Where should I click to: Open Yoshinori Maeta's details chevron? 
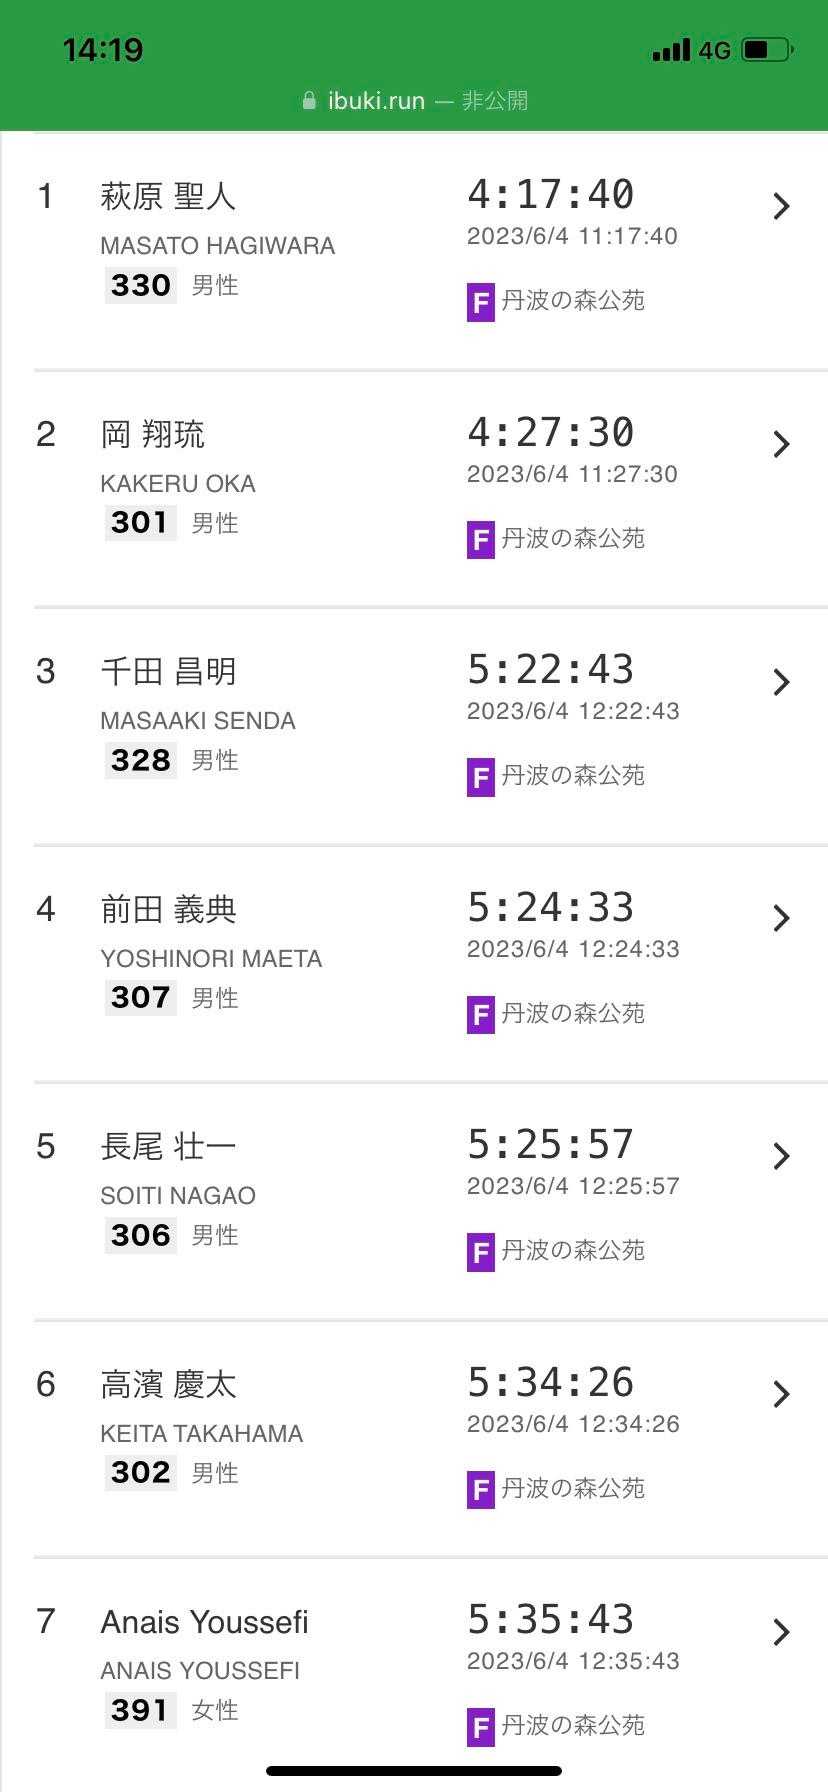[x=782, y=918]
